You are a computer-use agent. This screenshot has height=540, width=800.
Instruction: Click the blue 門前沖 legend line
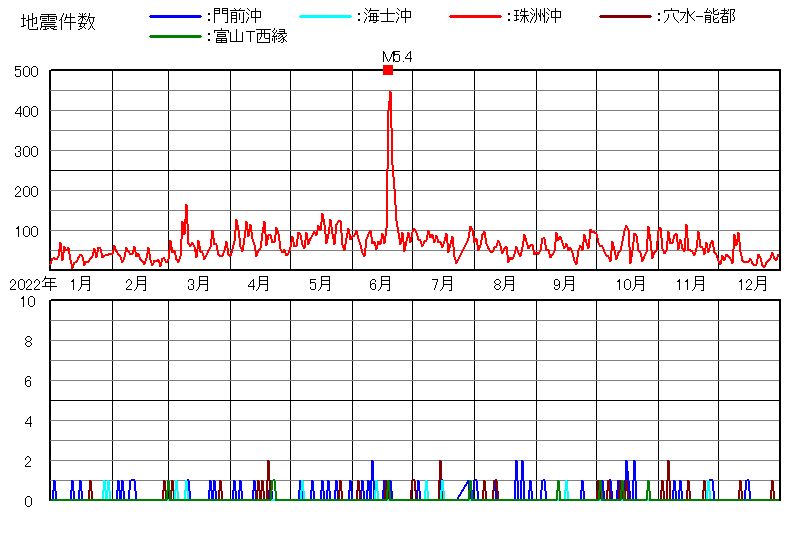[x=176, y=17]
